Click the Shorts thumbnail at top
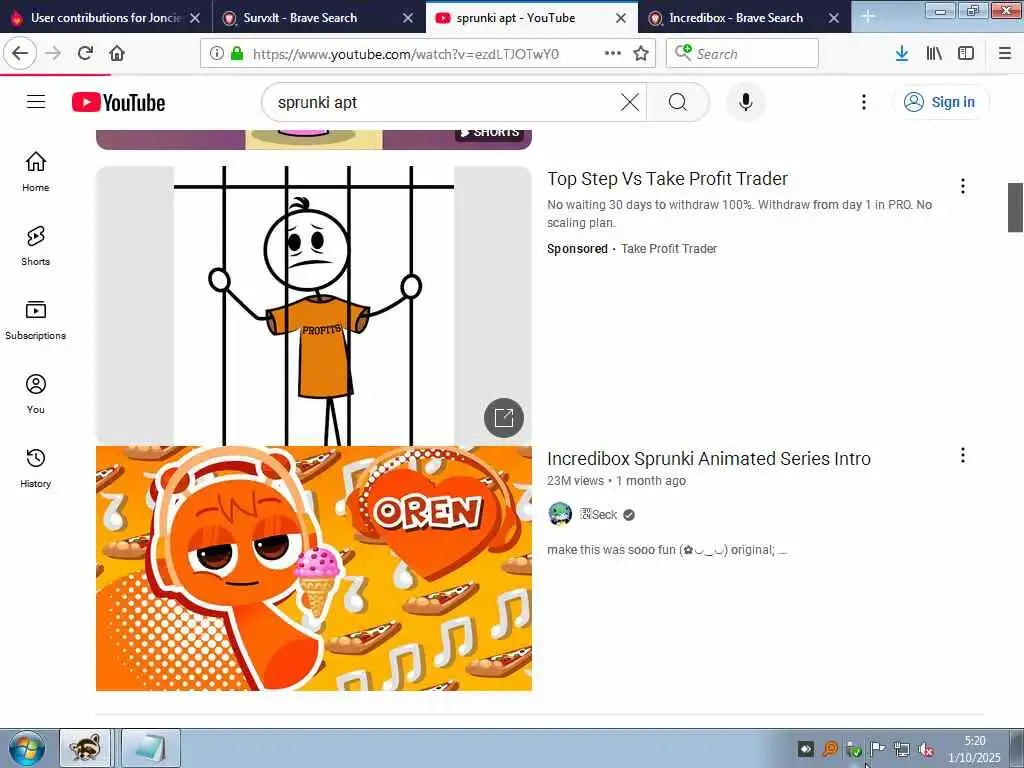Image resolution: width=1024 pixels, height=768 pixels. [x=313, y=139]
